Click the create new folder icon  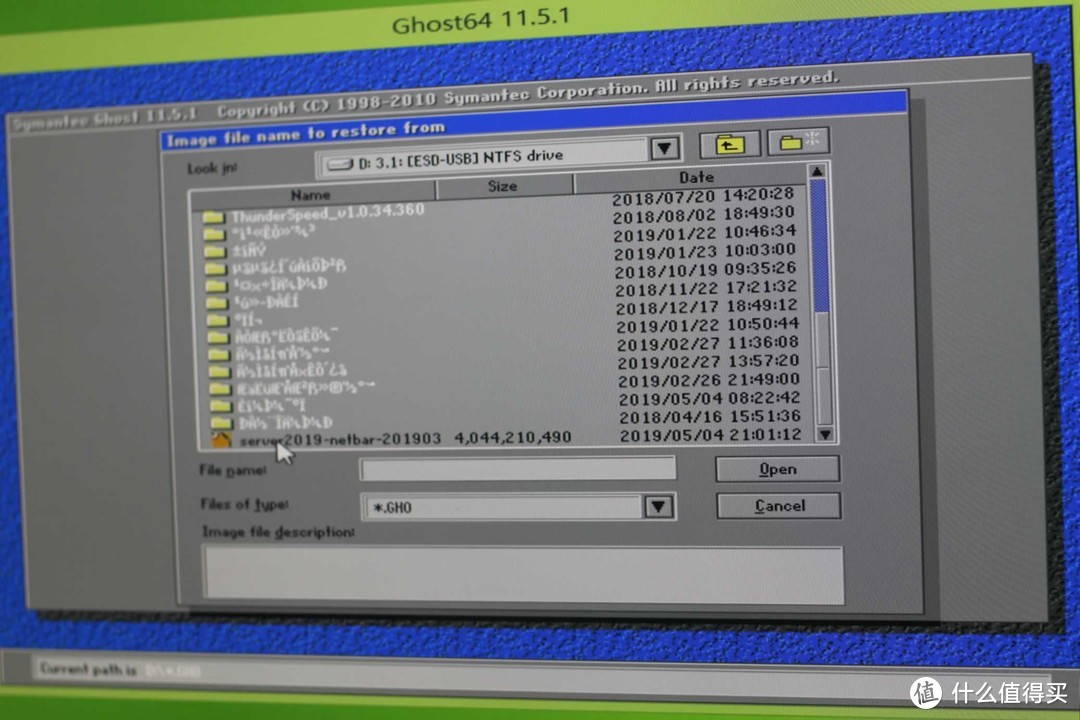coord(798,142)
